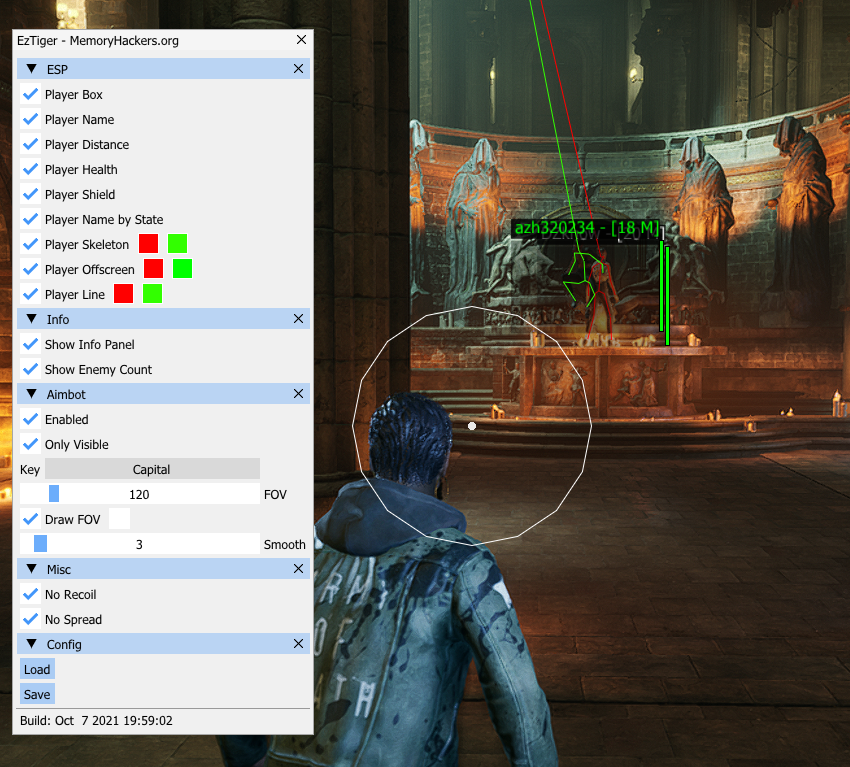The width and height of the screenshot is (850, 767).
Task: Close the Info section with its X
Action: click(x=298, y=319)
